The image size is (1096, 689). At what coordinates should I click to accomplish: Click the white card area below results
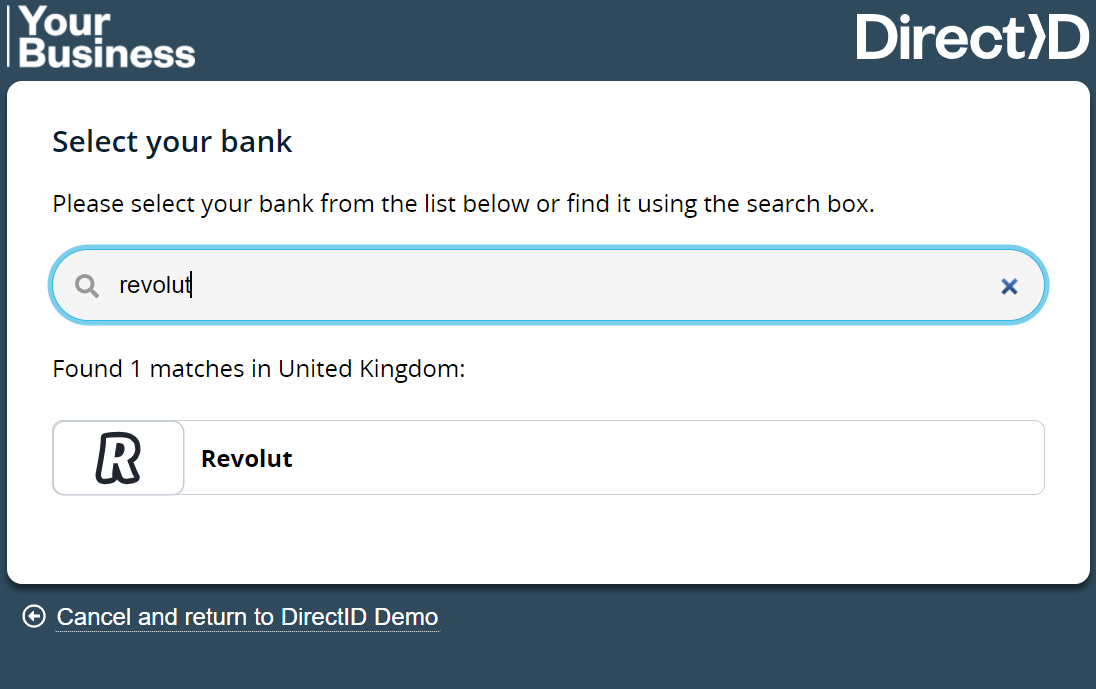549,538
